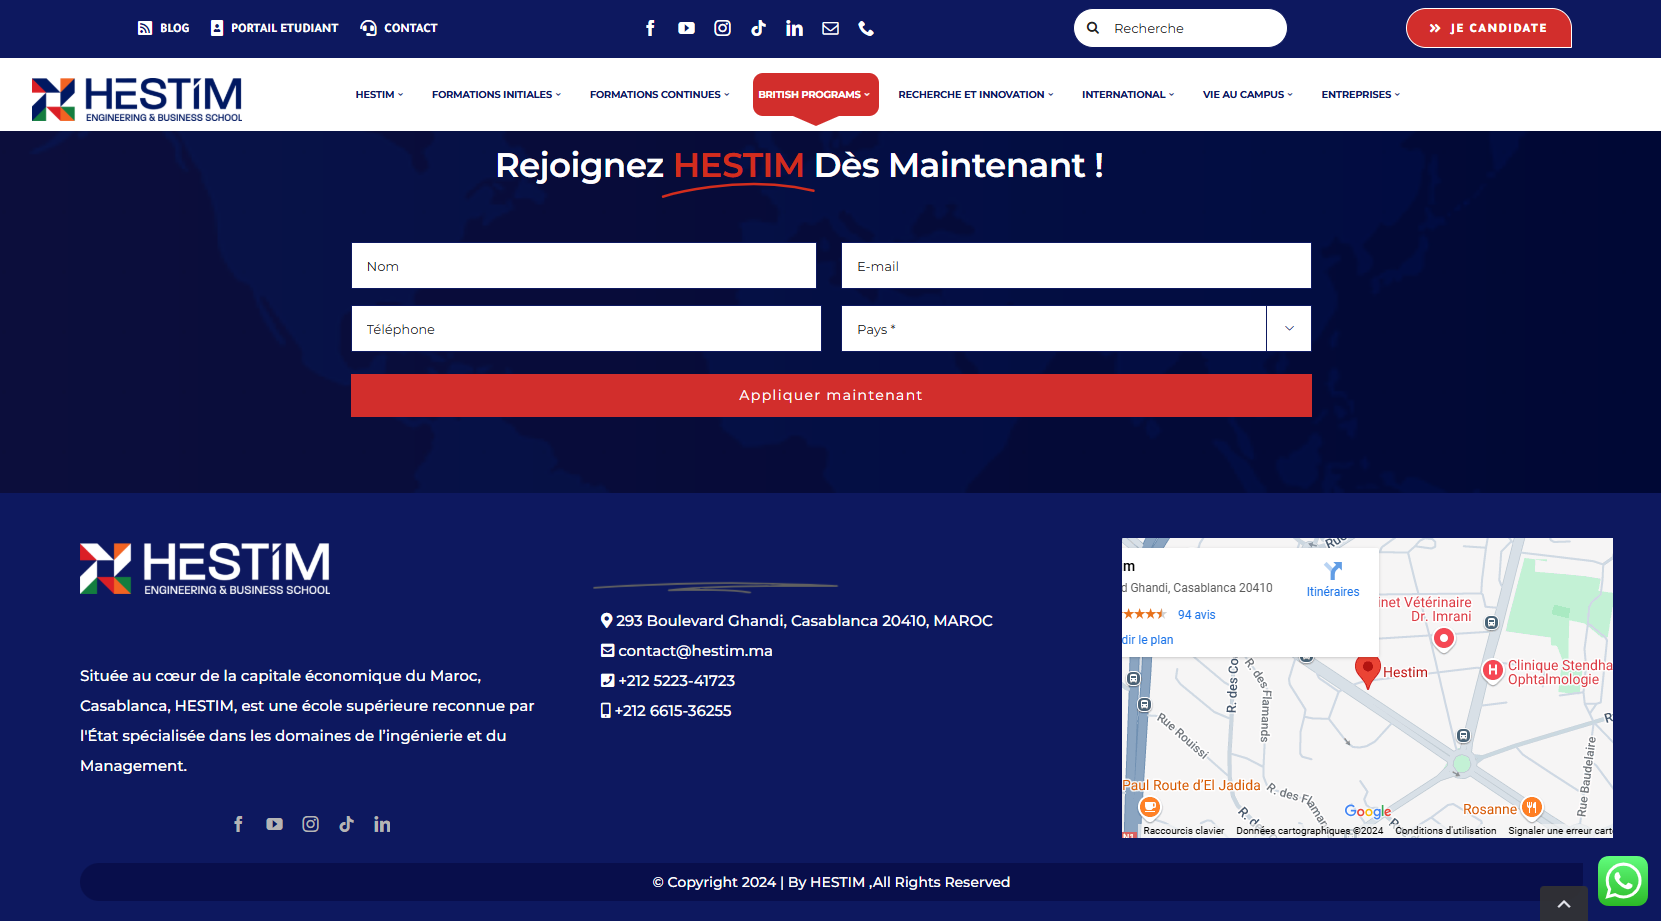Click the Je Candidate button

1488,28
